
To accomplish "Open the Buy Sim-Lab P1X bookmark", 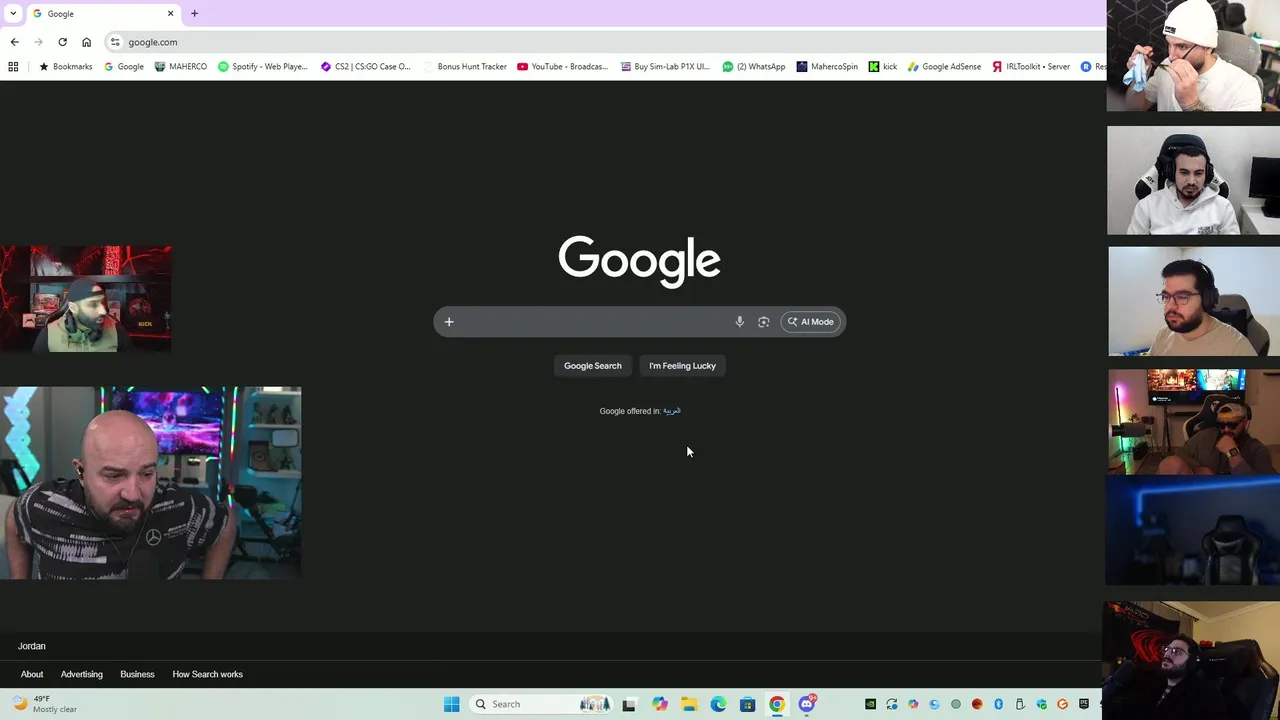I will tap(664, 67).
